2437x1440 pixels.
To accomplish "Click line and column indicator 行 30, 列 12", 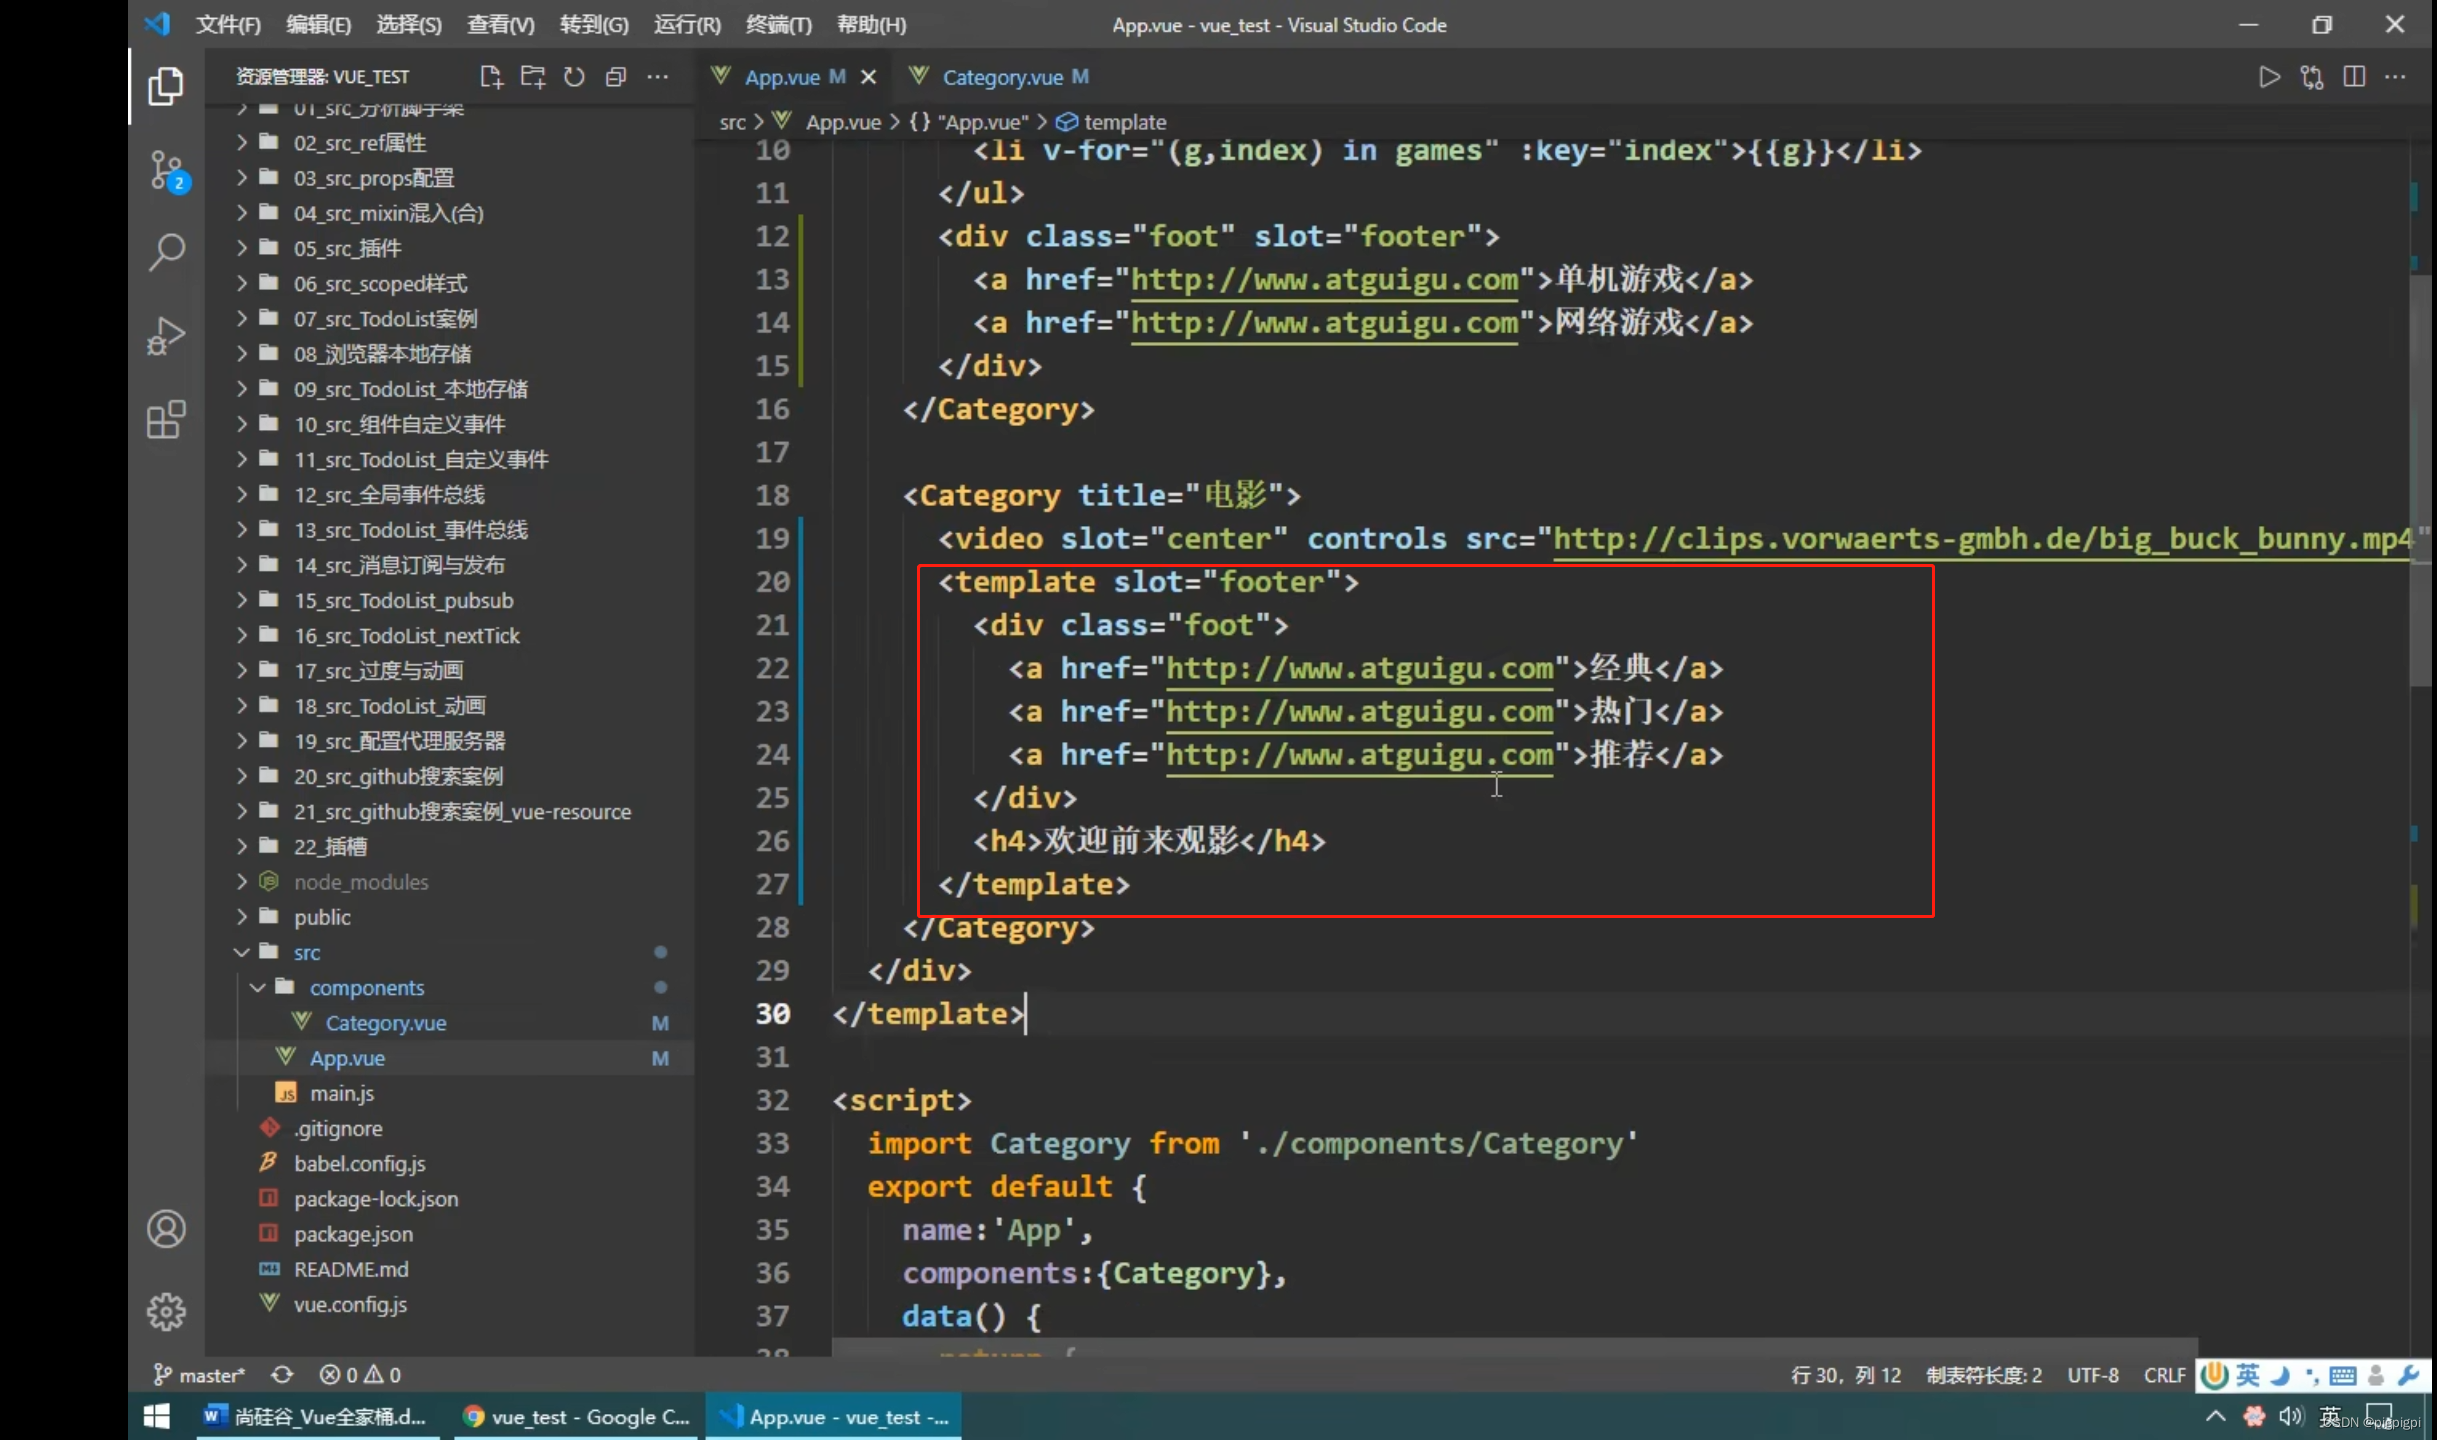I will click(1846, 1375).
